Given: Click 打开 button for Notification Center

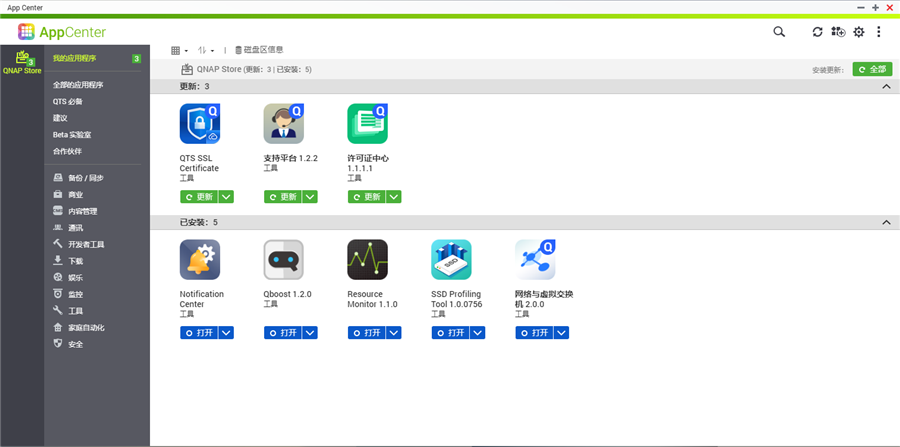Looking at the screenshot, I should tap(198, 333).
